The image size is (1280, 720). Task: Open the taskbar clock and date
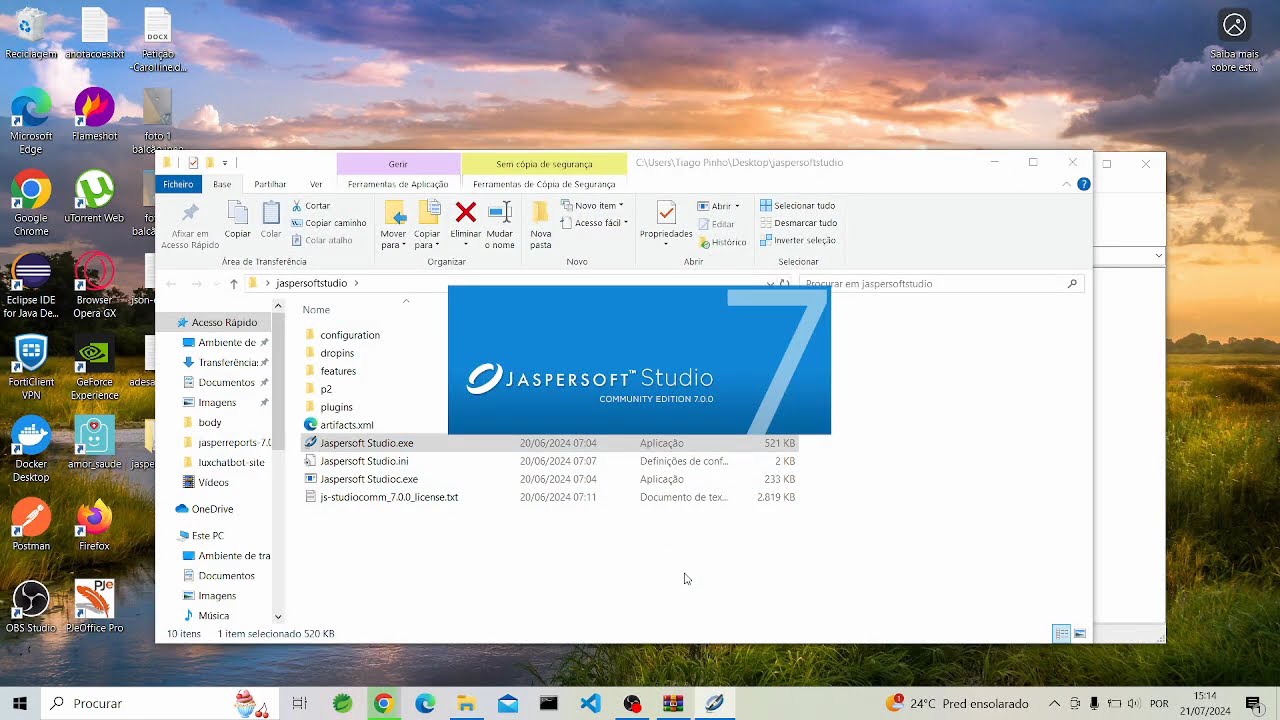(x=1205, y=703)
